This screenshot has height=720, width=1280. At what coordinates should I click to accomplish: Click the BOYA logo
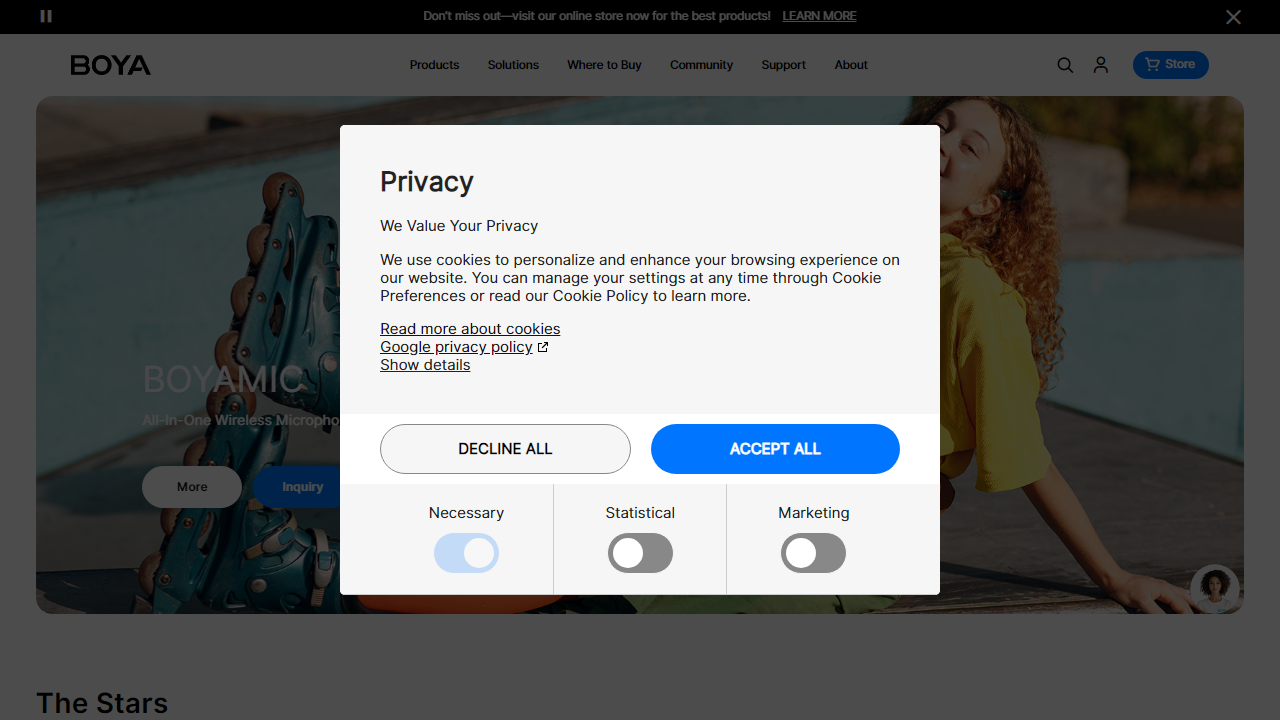coord(110,65)
